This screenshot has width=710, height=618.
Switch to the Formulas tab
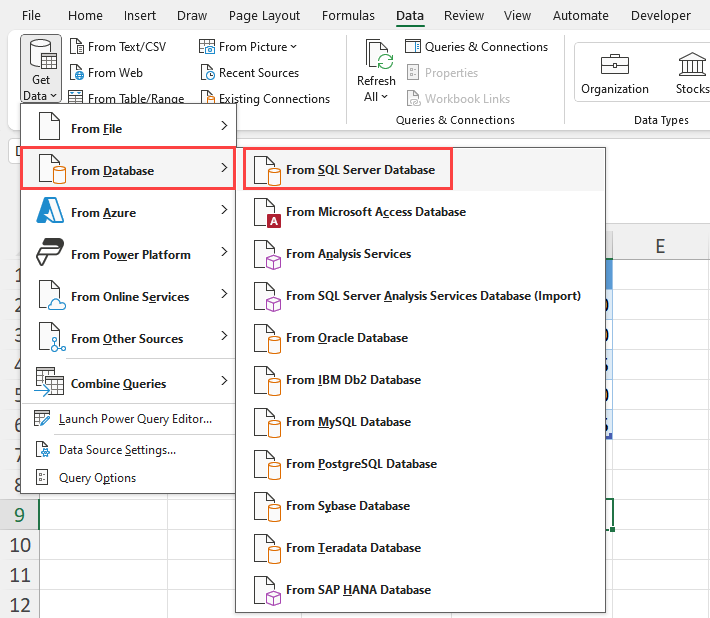[348, 15]
